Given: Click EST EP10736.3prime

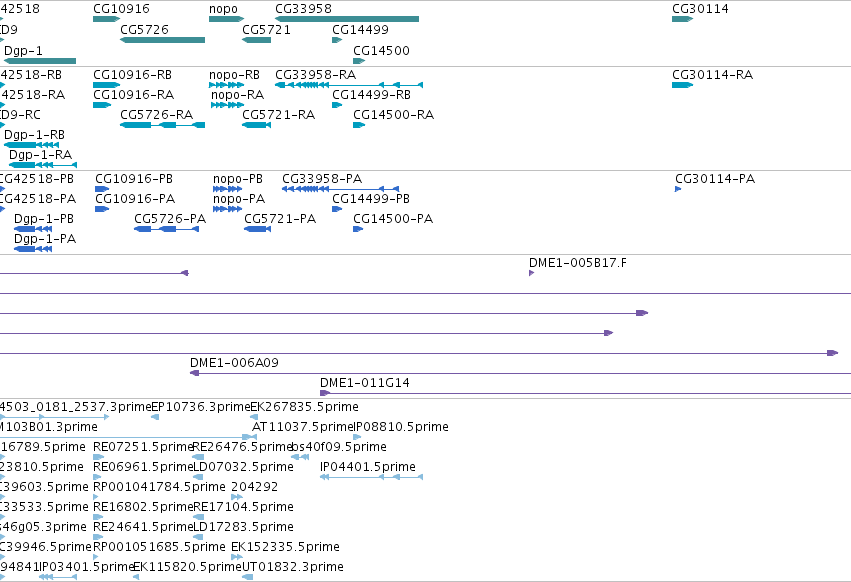Looking at the screenshot, I should tap(155, 417).
